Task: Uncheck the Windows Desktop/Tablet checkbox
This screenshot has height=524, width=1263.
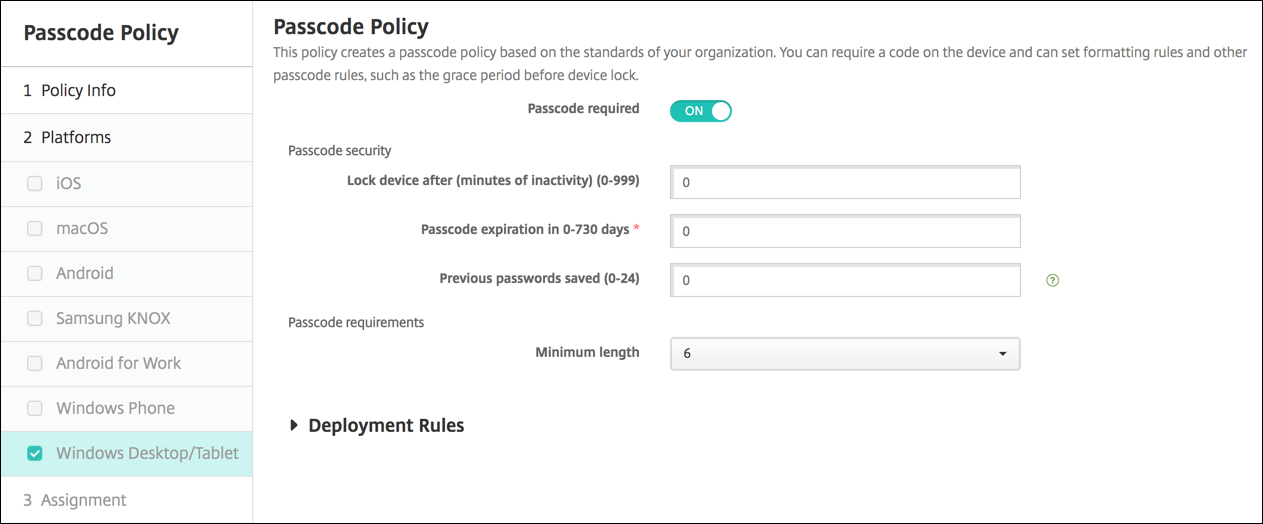Action: click(x=35, y=454)
